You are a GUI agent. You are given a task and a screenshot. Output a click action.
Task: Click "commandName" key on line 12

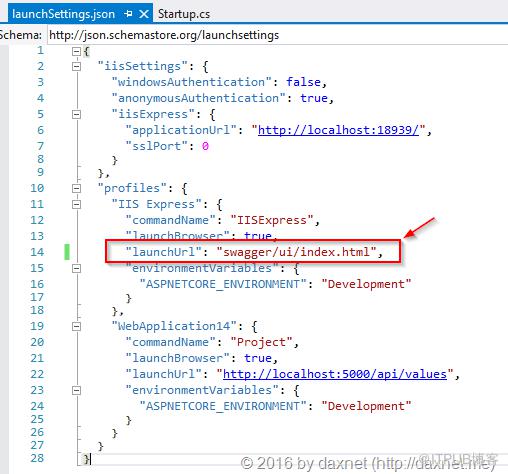170,220
